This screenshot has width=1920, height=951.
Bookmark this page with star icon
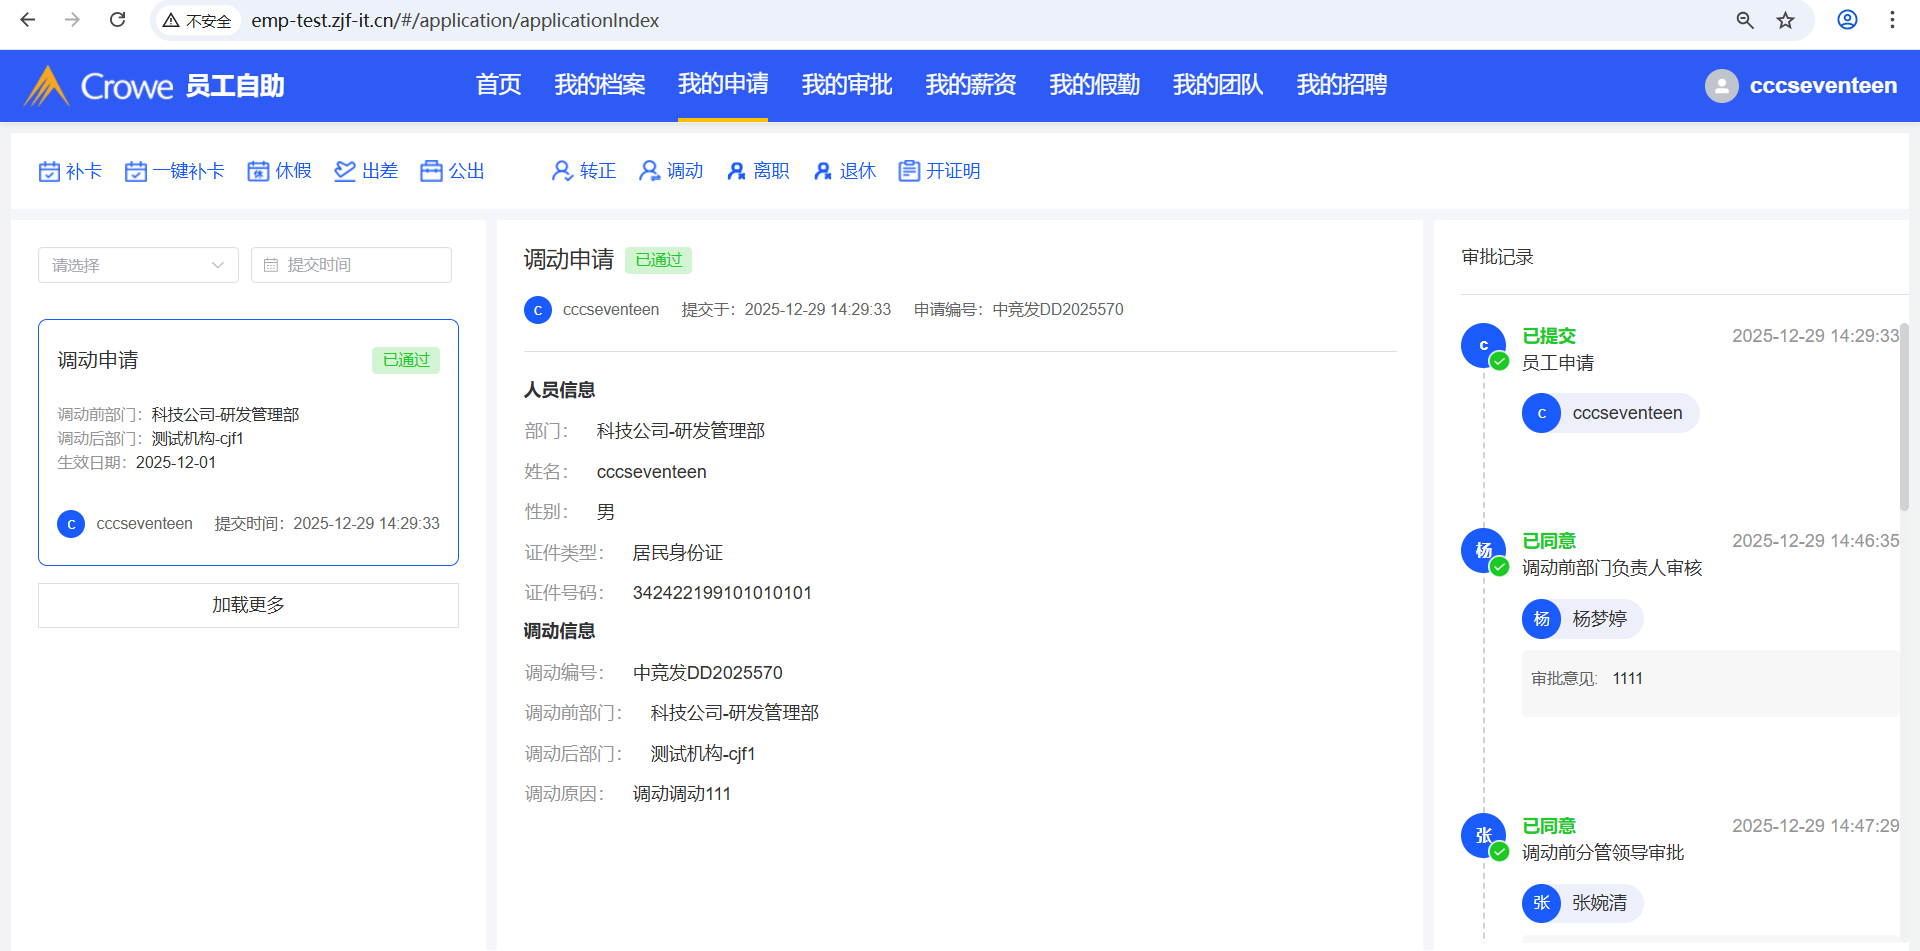pos(1785,20)
